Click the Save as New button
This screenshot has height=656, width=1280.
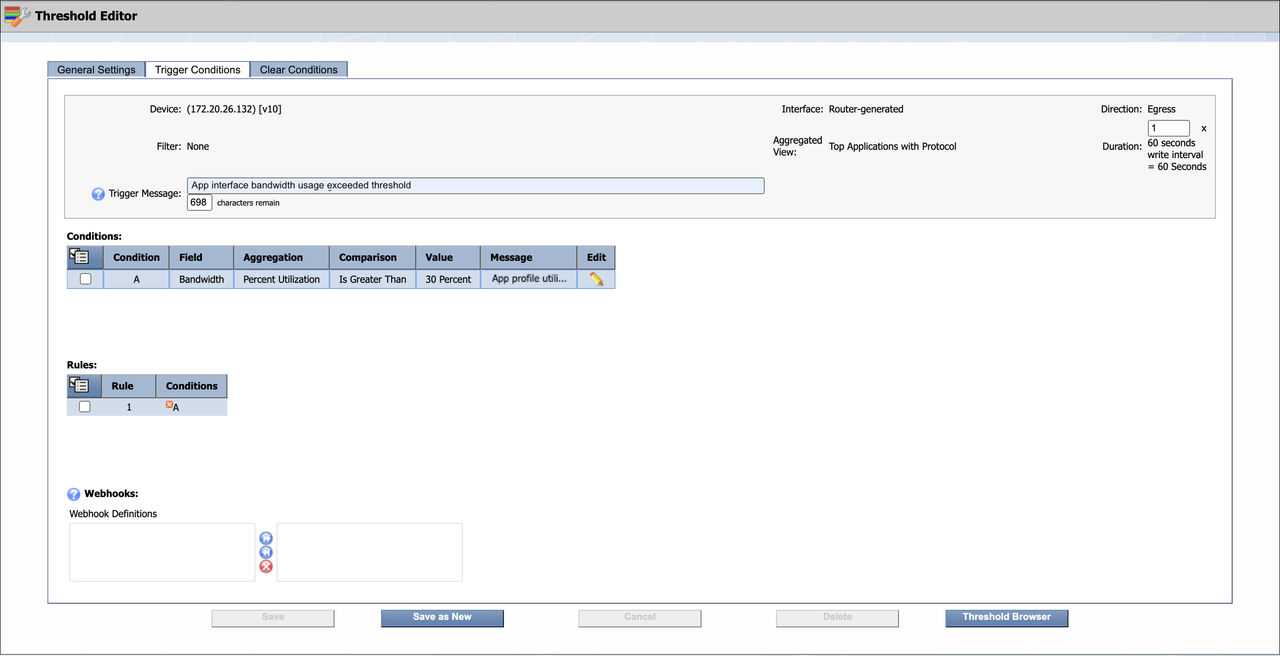(442, 618)
